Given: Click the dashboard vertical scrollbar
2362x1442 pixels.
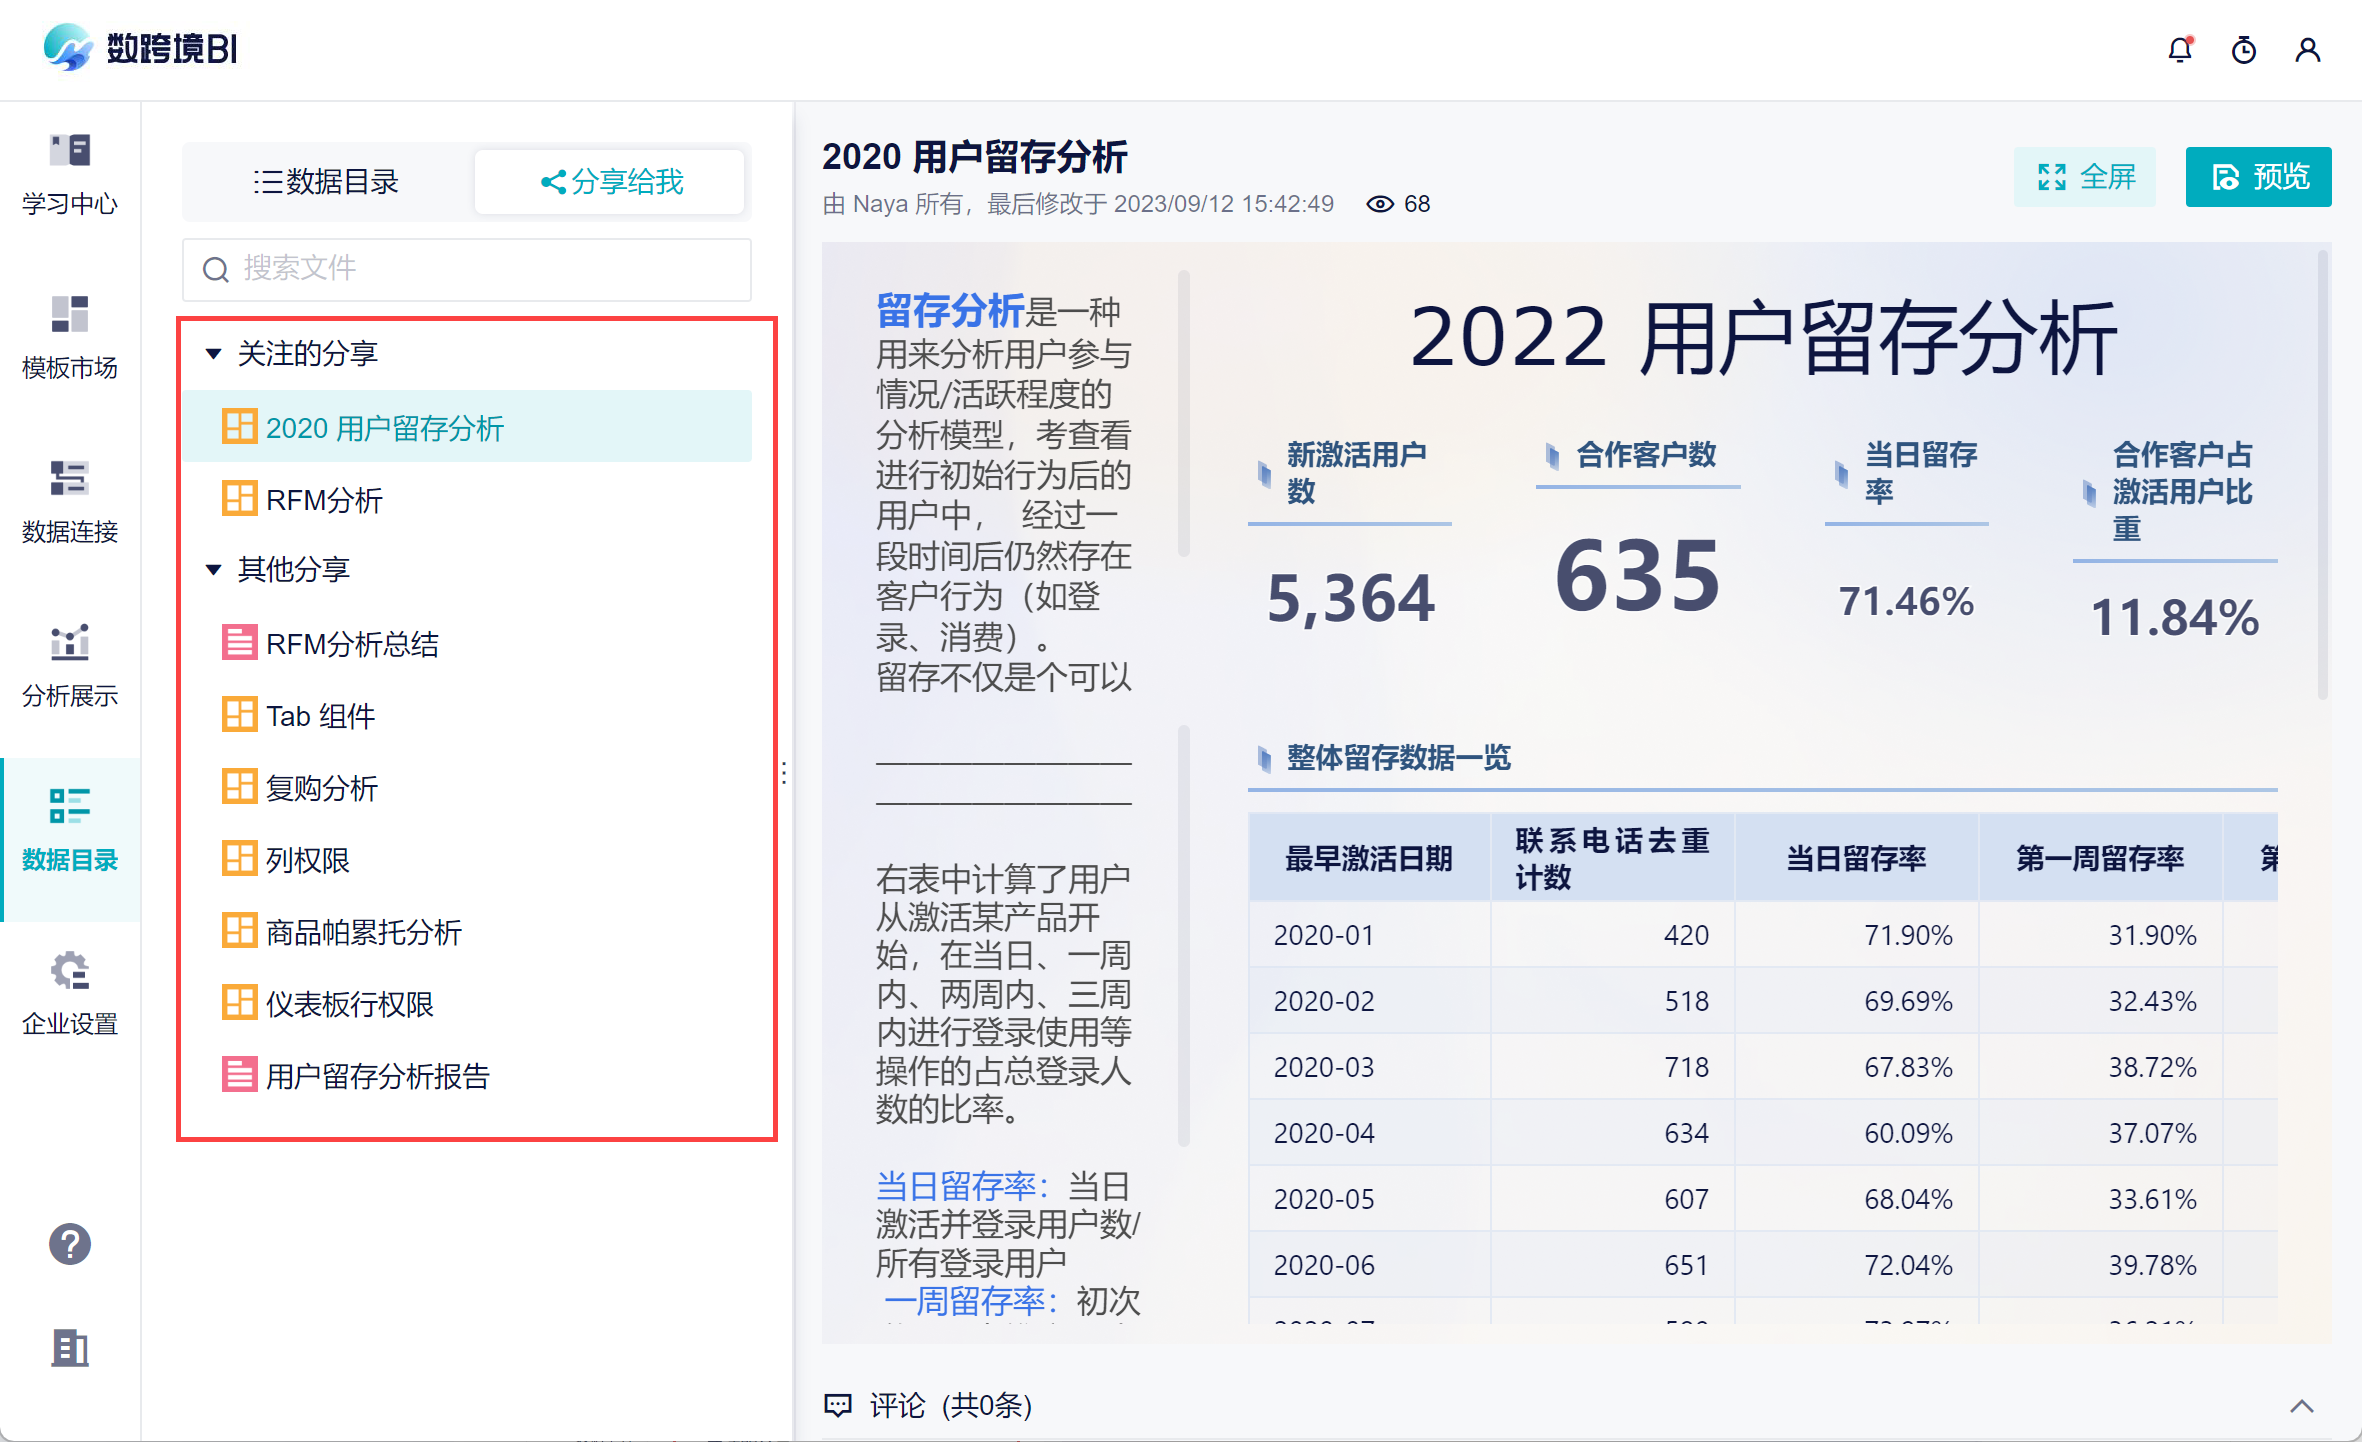Looking at the screenshot, I should [2322, 475].
